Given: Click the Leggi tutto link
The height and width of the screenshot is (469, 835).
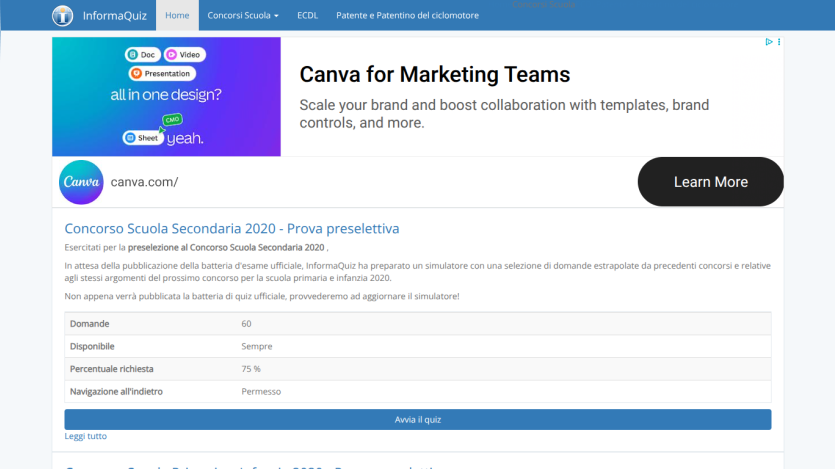Looking at the screenshot, I should click(x=85, y=436).
